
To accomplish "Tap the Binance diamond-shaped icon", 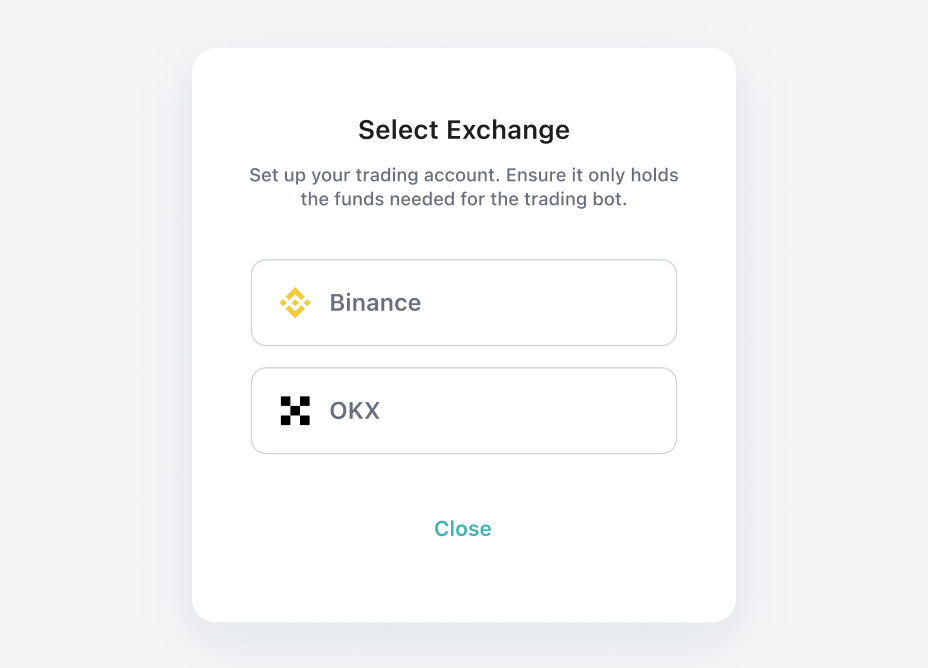I will 295,303.
